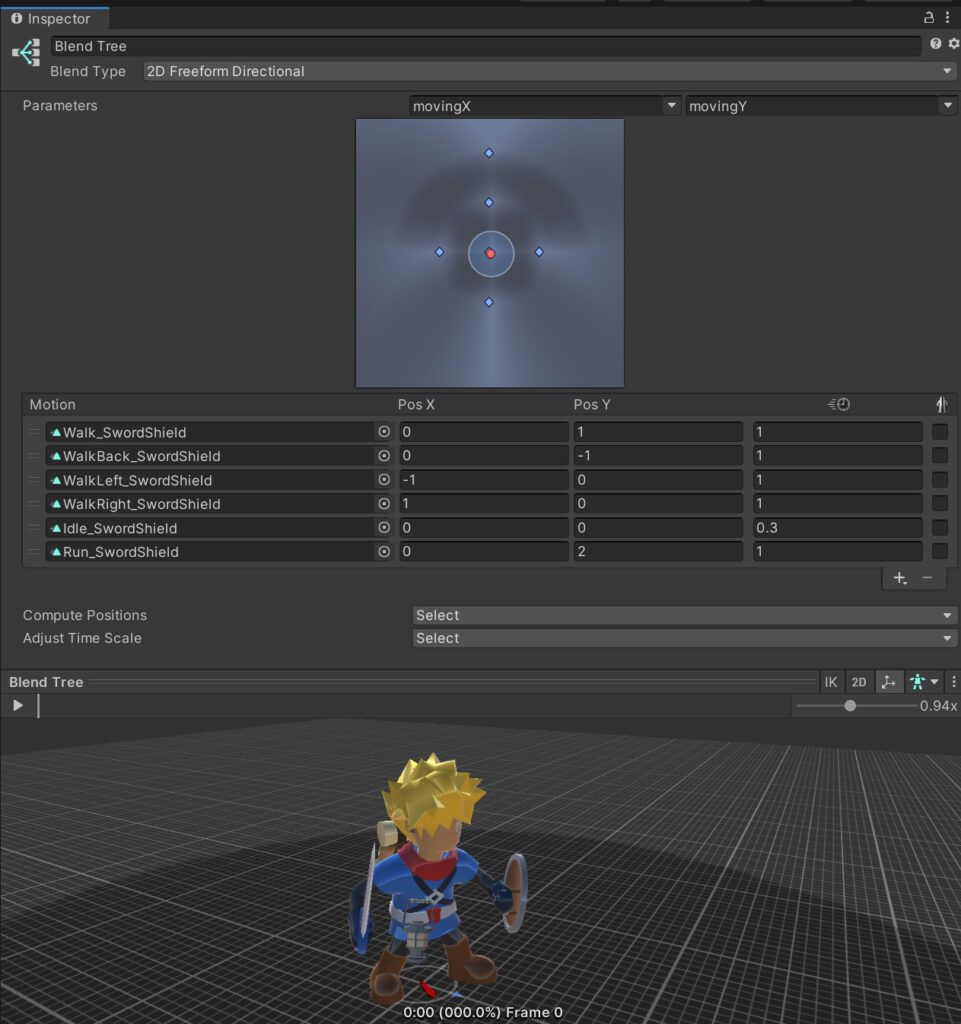The image size is (961, 1024).
Task: Edit Pos Y field of WalkBack_SwordShield
Action: (x=658, y=456)
